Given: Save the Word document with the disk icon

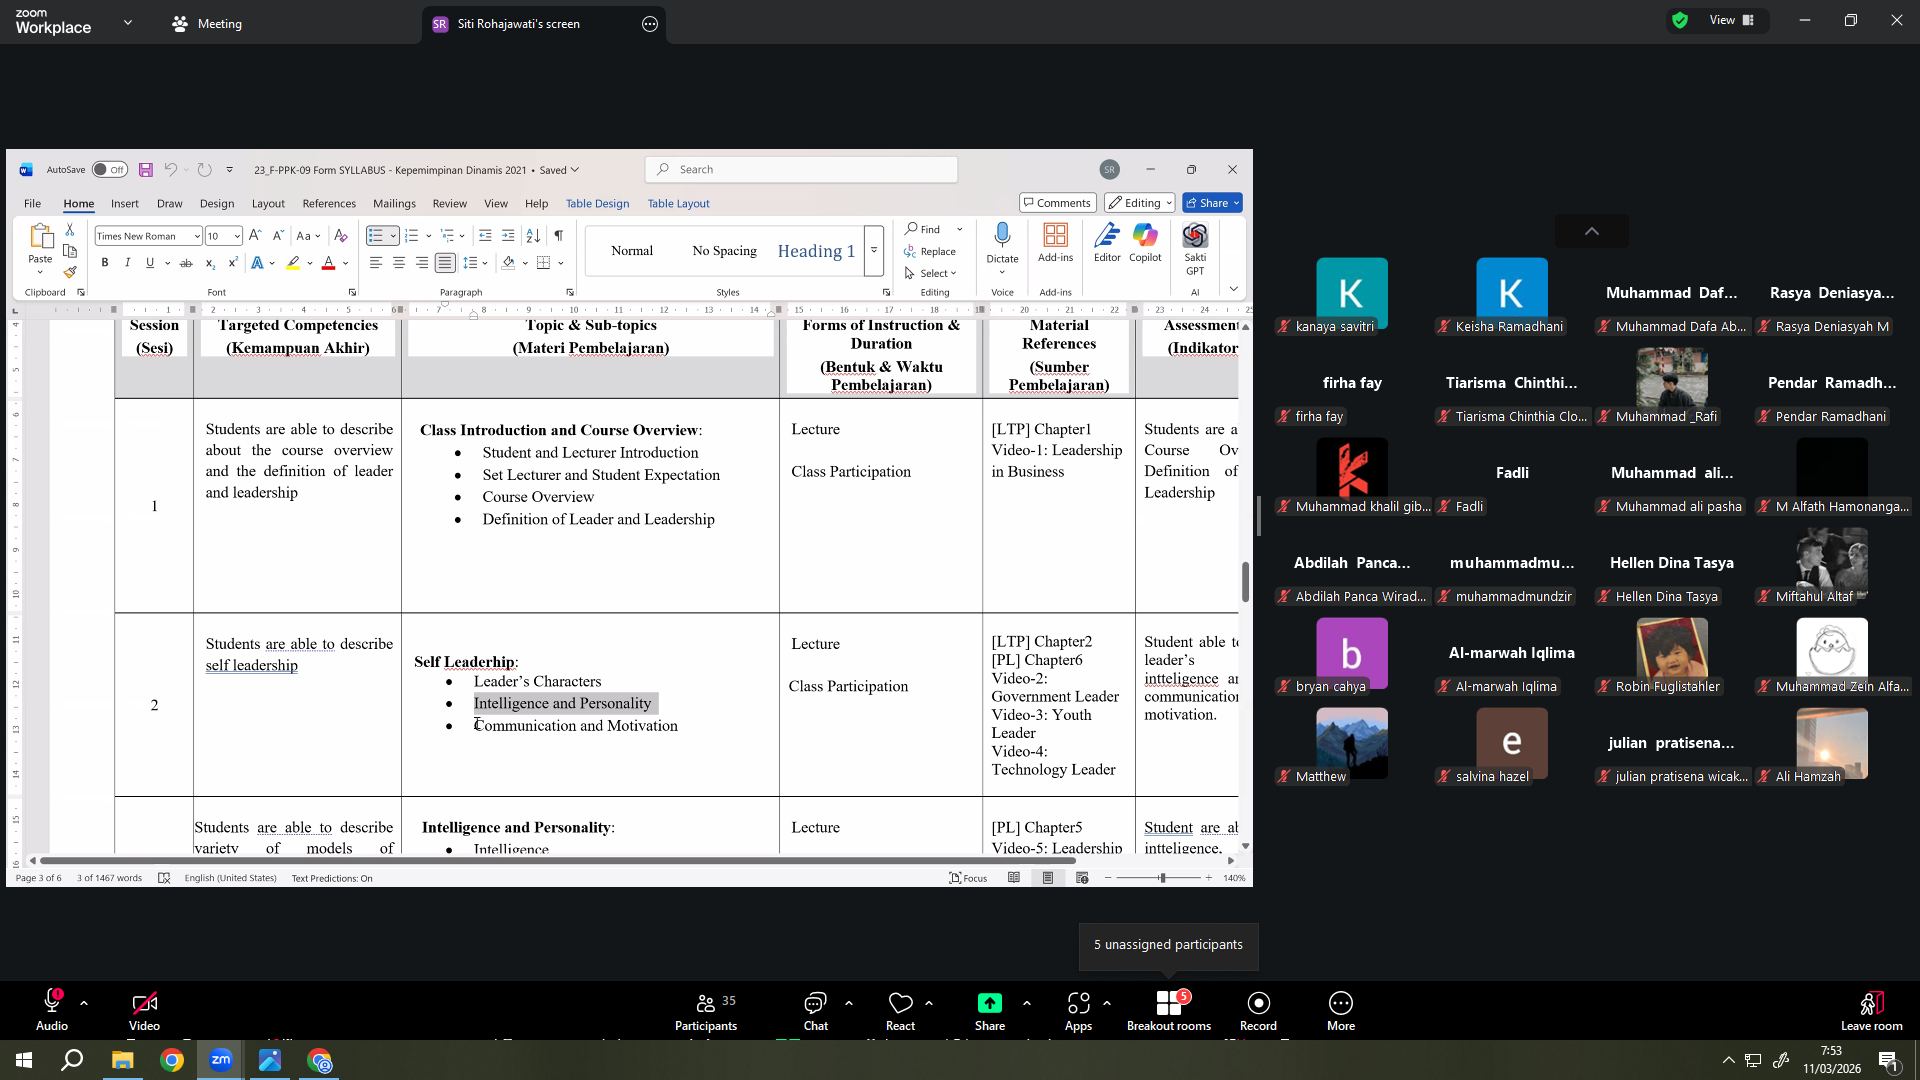Looking at the screenshot, I should 146,170.
